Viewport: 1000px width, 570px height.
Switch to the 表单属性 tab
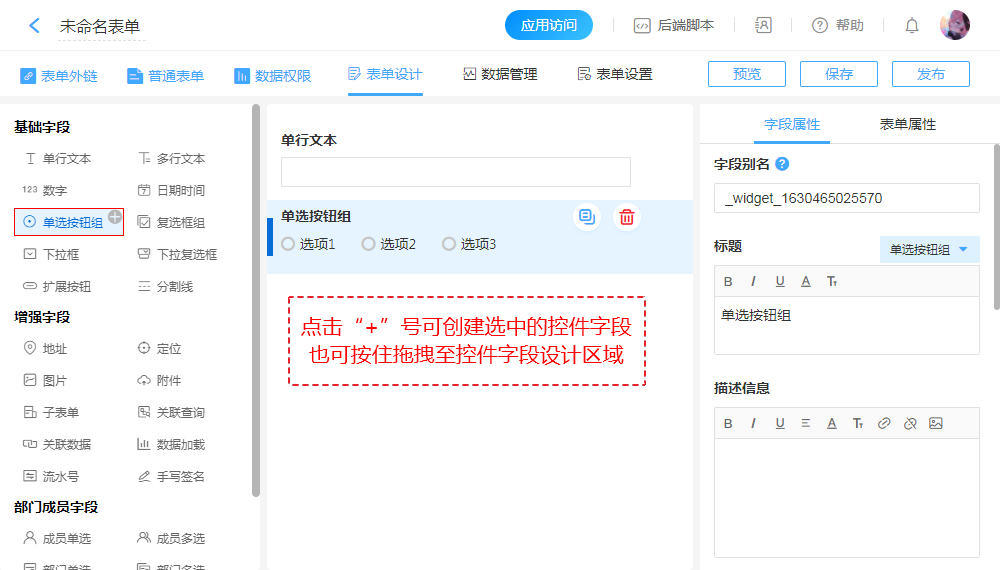coord(907,124)
